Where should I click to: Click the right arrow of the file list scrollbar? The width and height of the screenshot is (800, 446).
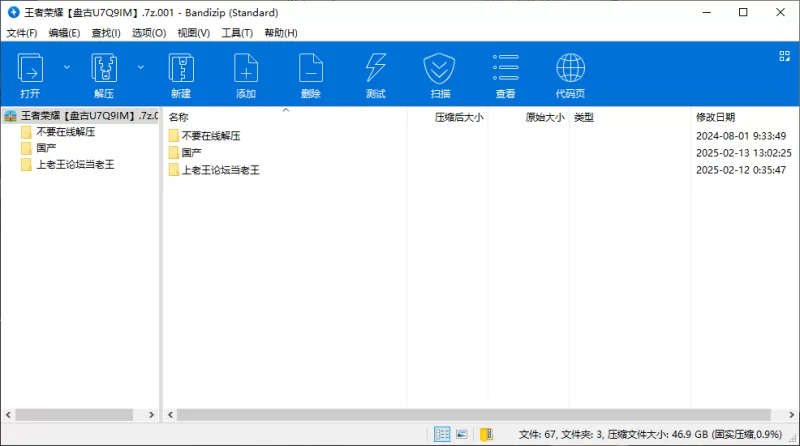click(792, 415)
